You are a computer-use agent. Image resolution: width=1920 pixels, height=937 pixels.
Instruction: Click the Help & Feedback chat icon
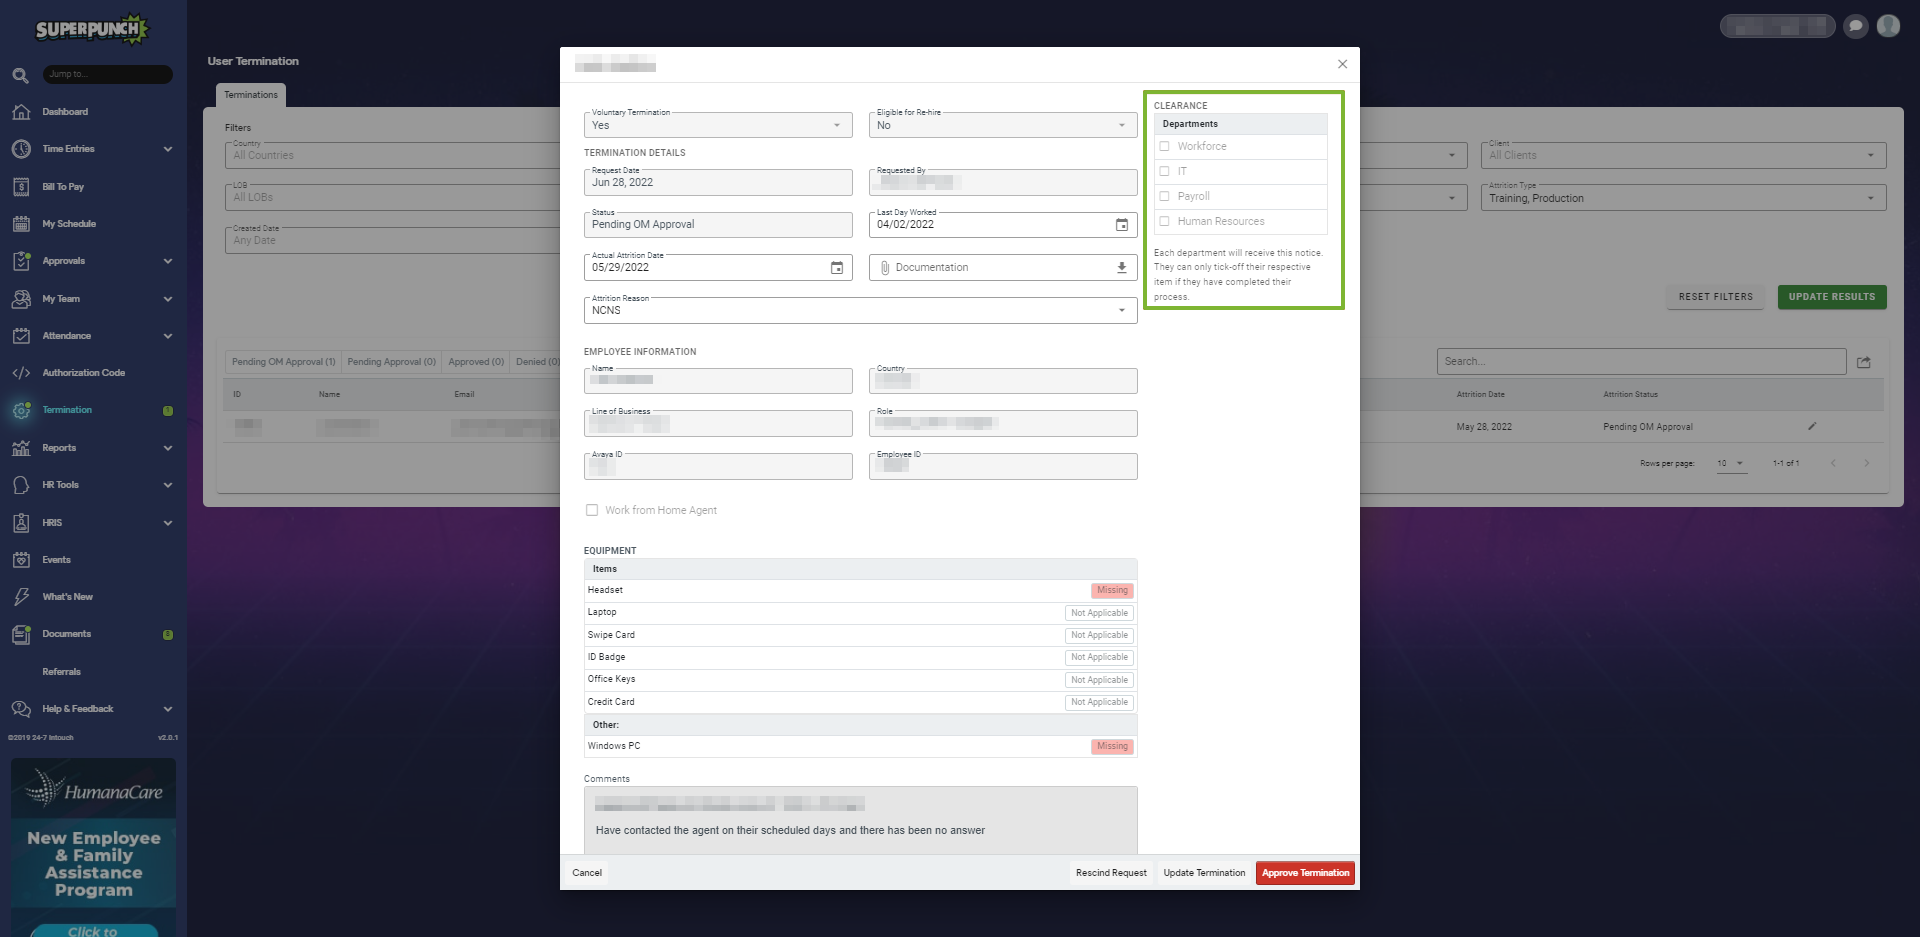tap(21, 709)
